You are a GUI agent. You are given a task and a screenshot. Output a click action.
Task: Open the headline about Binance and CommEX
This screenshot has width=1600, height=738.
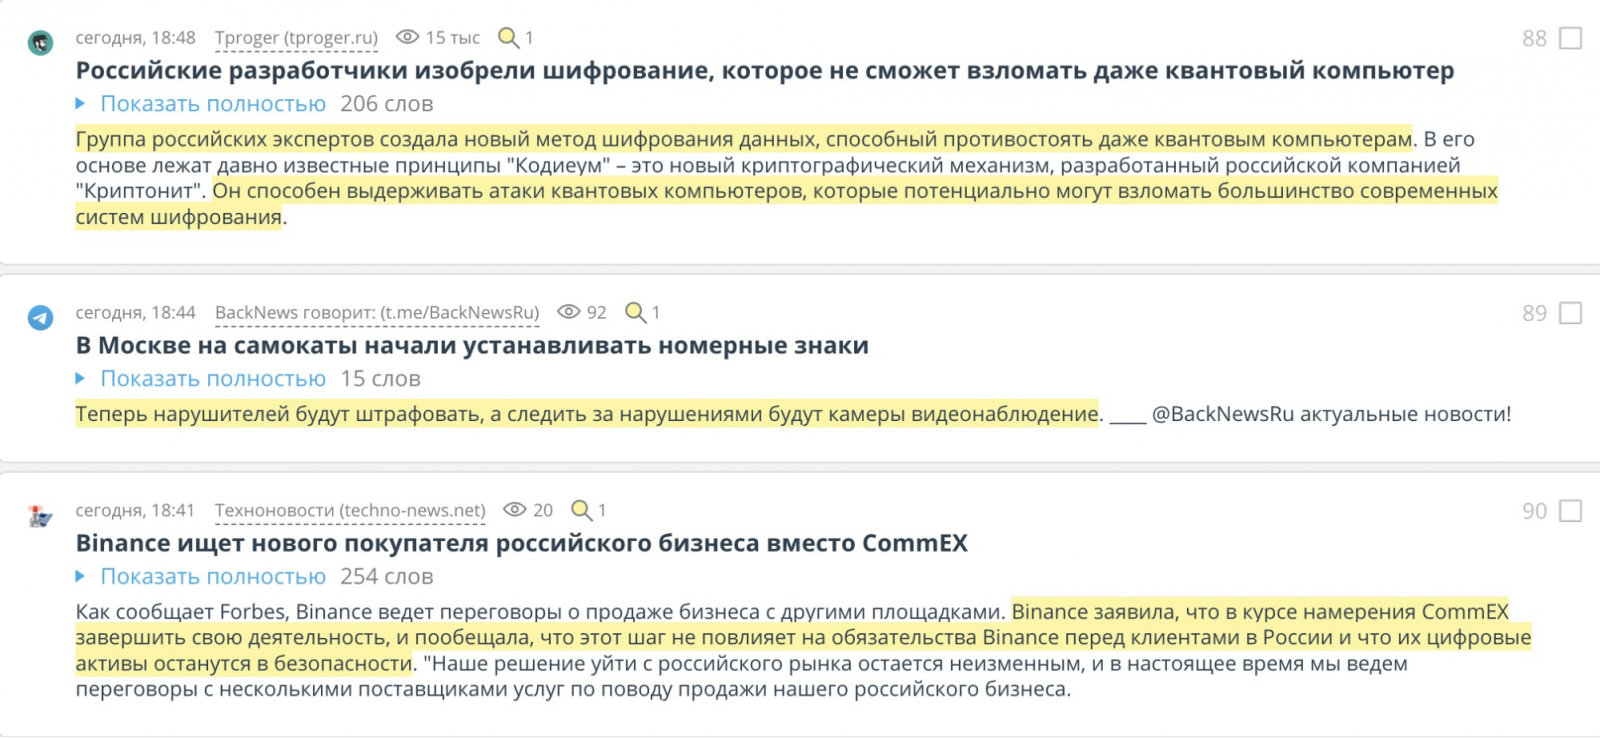(x=521, y=544)
